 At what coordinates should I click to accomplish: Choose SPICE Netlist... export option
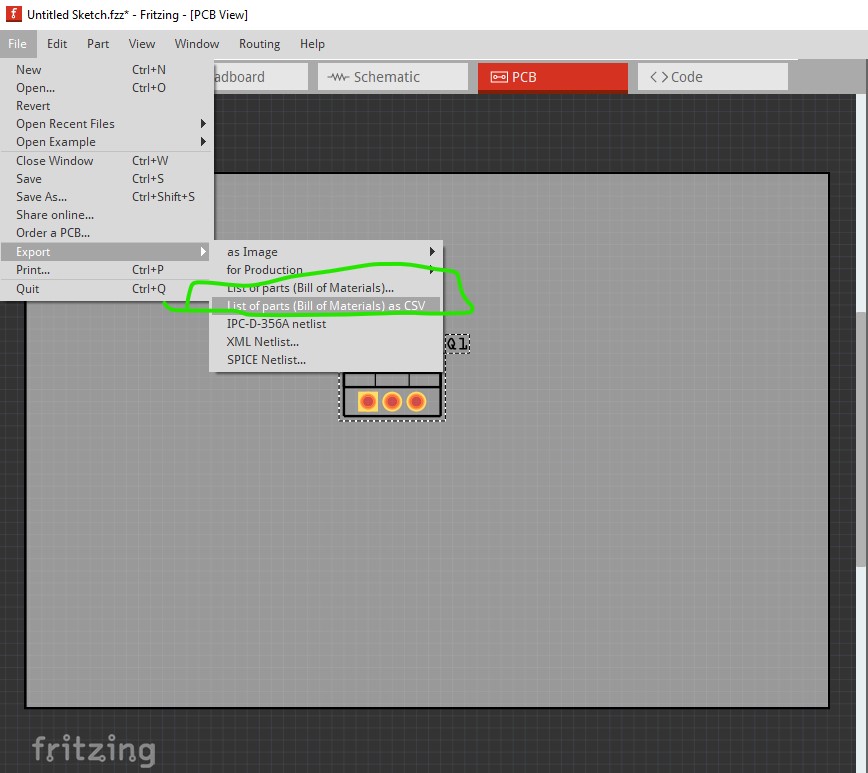click(326, 360)
